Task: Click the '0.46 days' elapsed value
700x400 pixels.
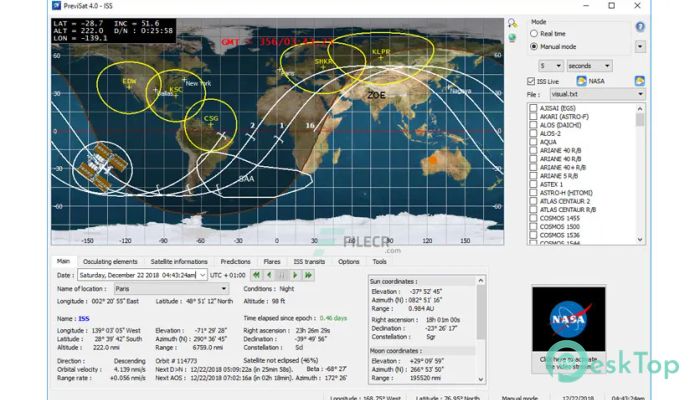Action: pyautogui.click(x=333, y=318)
